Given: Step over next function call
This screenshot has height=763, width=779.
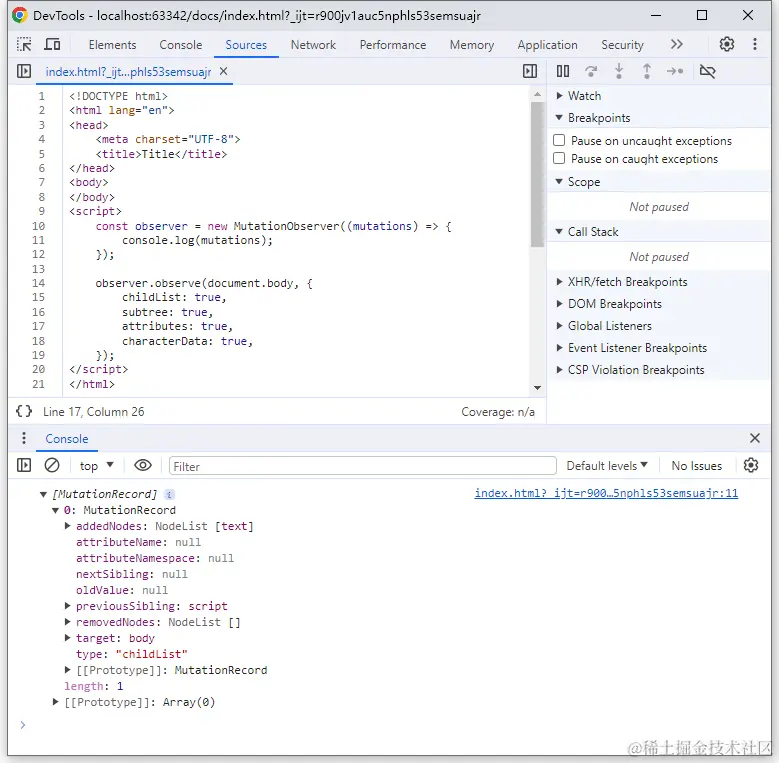Looking at the screenshot, I should tap(591, 72).
